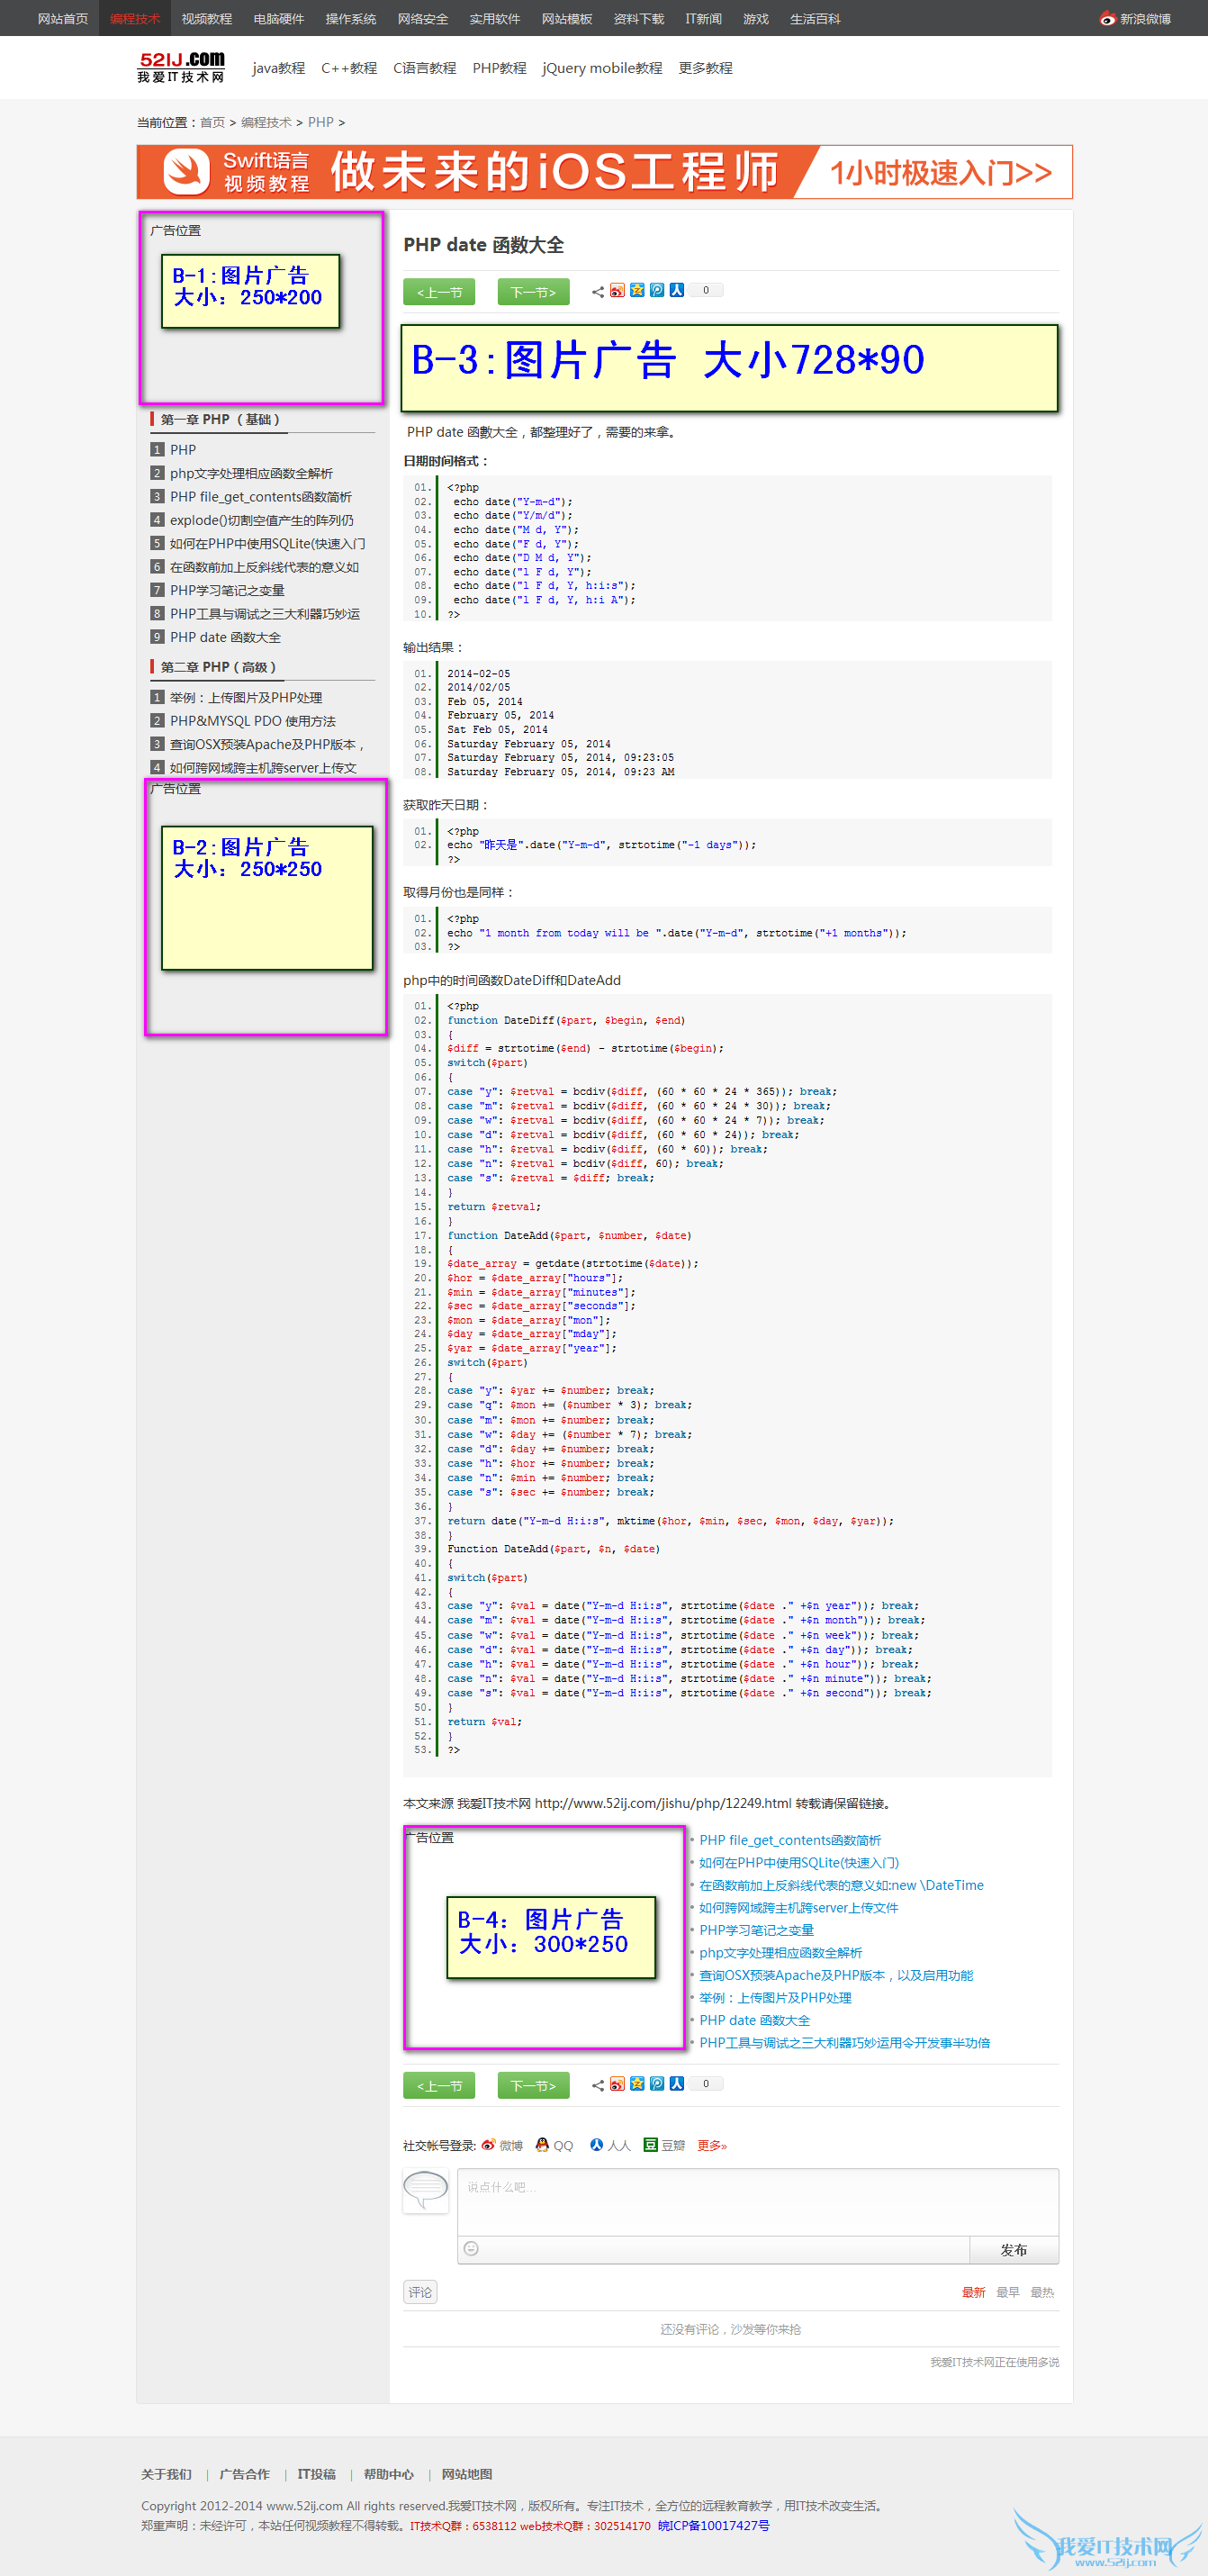Open 网络安全 in the top navigation
This screenshot has width=1208, height=2576.
pos(423,19)
